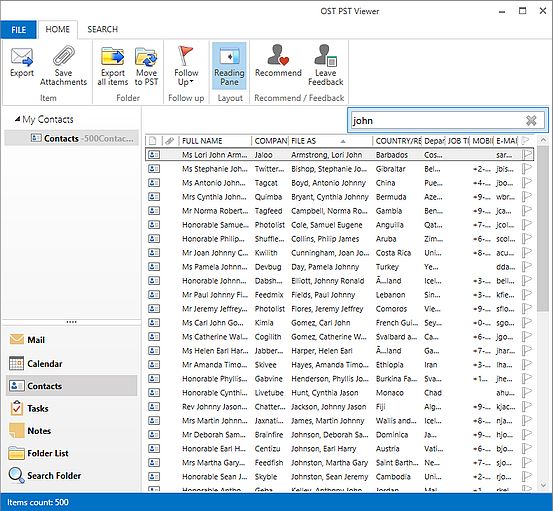Click the contact list vertical scrollbar thumb
Viewport: 553px width, 511px height.
click(543, 229)
